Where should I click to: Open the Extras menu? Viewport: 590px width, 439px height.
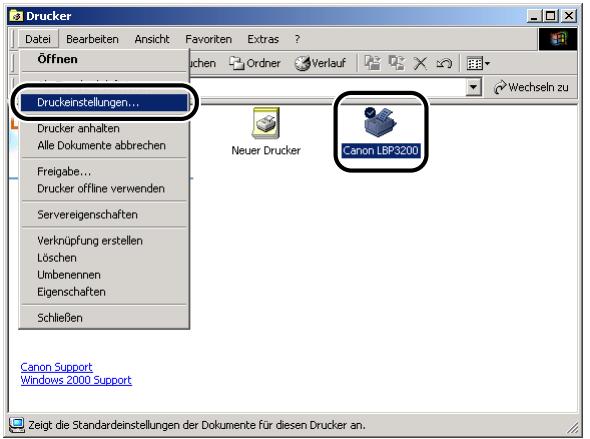coord(263,39)
